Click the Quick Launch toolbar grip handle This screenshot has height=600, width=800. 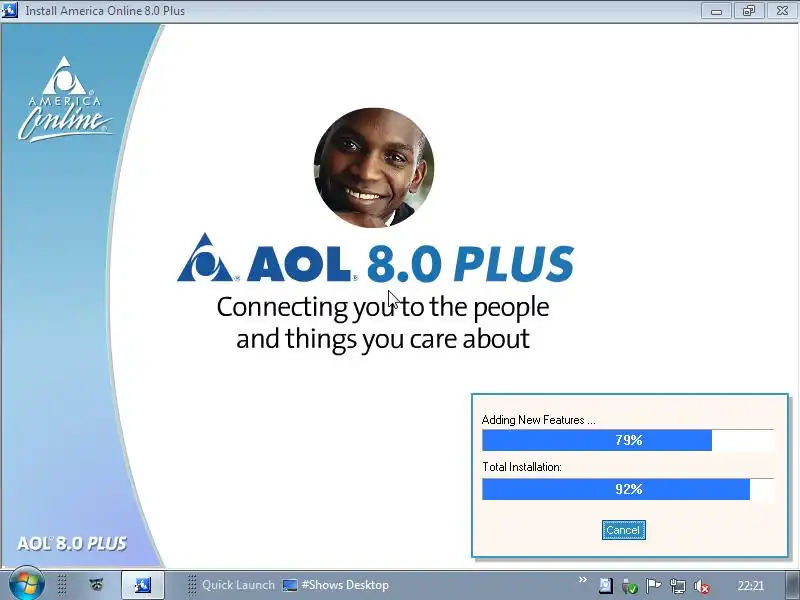(x=192, y=585)
